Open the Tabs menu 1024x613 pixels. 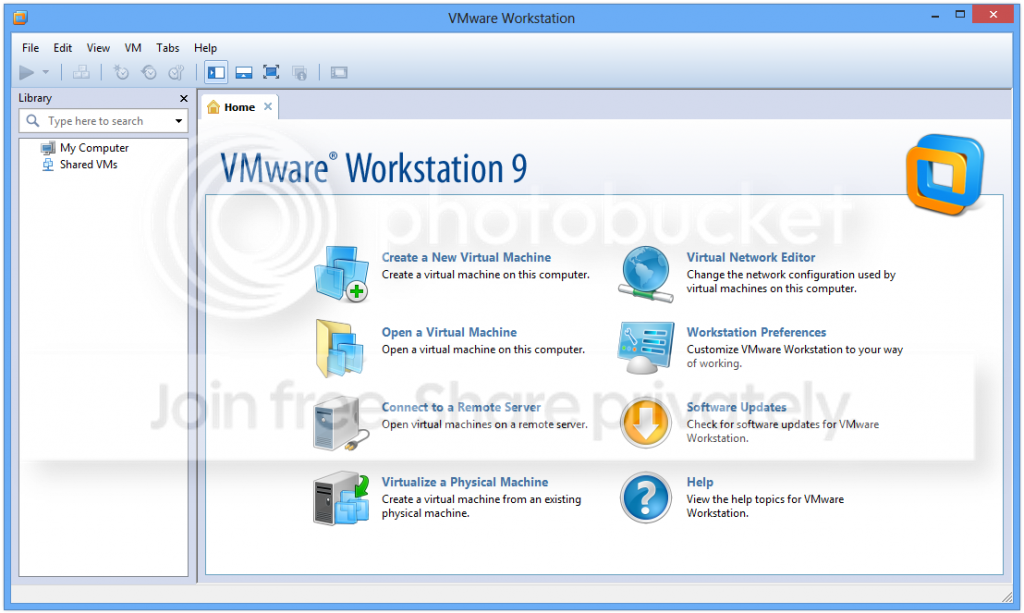click(x=167, y=48)
